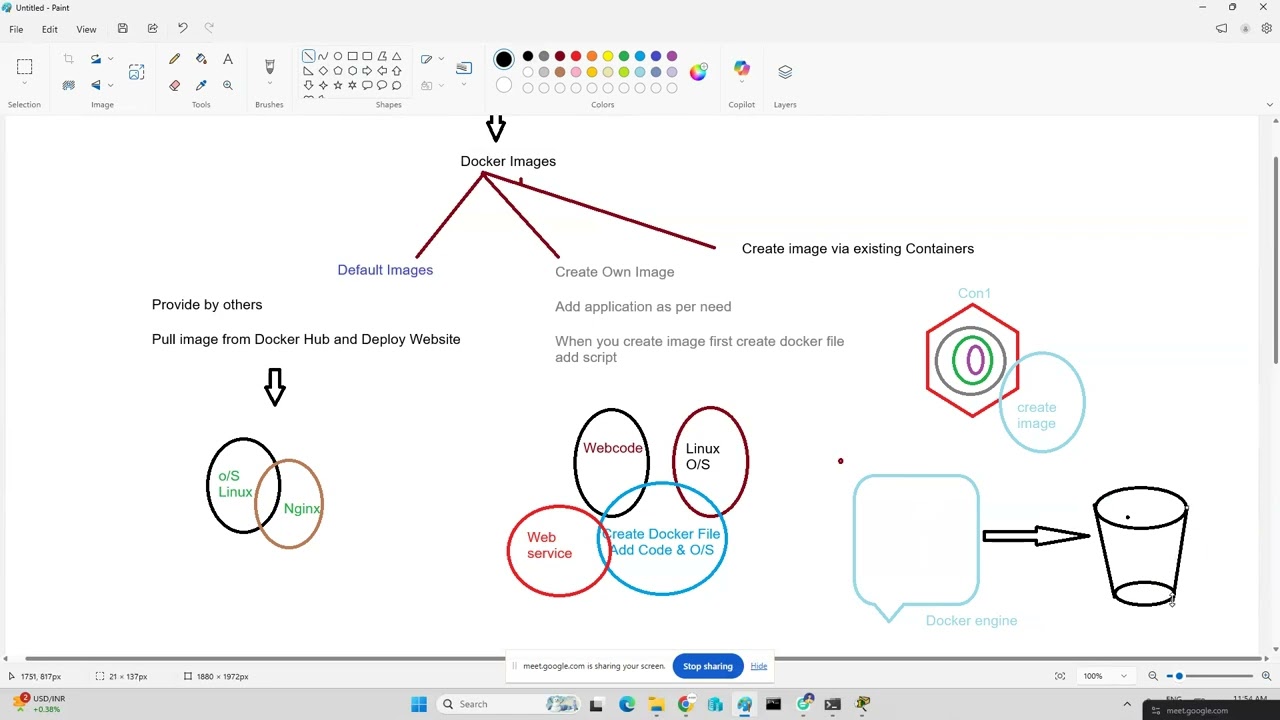Screen dimensions: 1280x720
Task: Select the Curve shape
Action: point(323,56)
